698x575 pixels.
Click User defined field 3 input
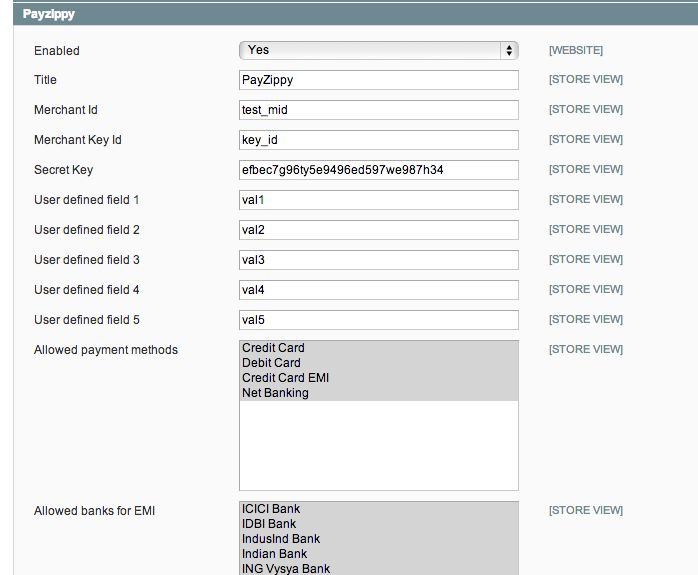[378, 260]
